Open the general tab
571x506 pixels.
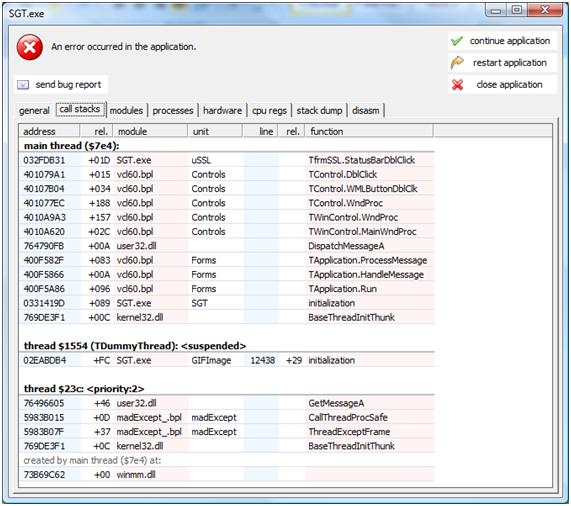pos(34,111)
